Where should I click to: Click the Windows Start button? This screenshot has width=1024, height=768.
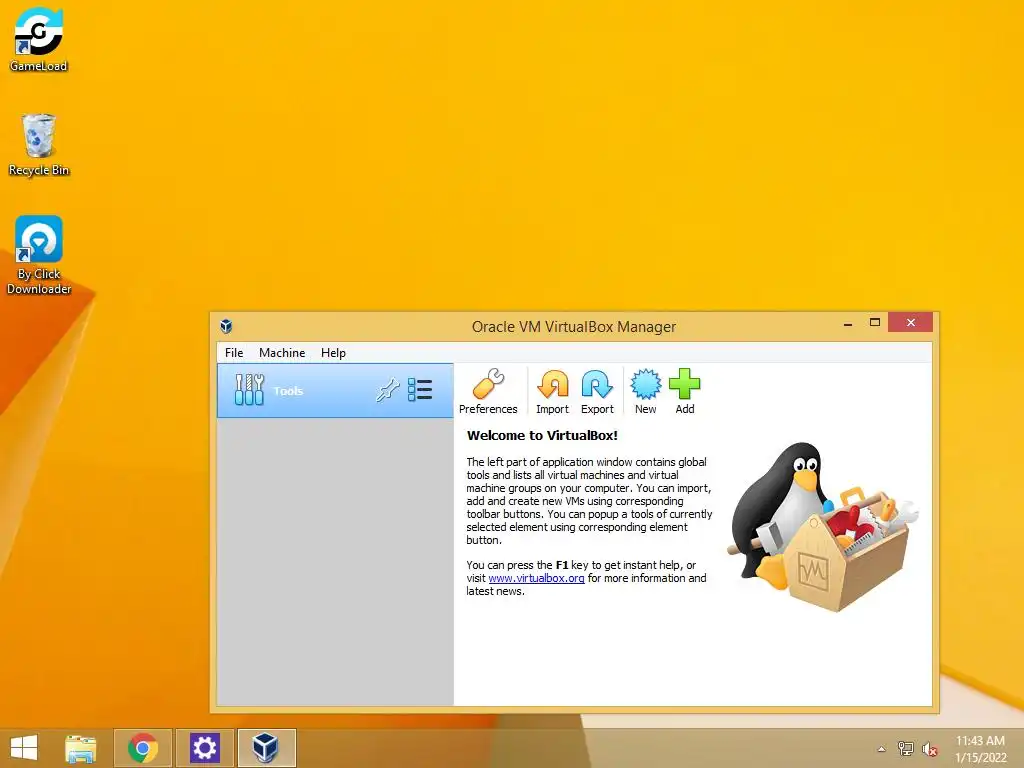click(x=24, y=748)
